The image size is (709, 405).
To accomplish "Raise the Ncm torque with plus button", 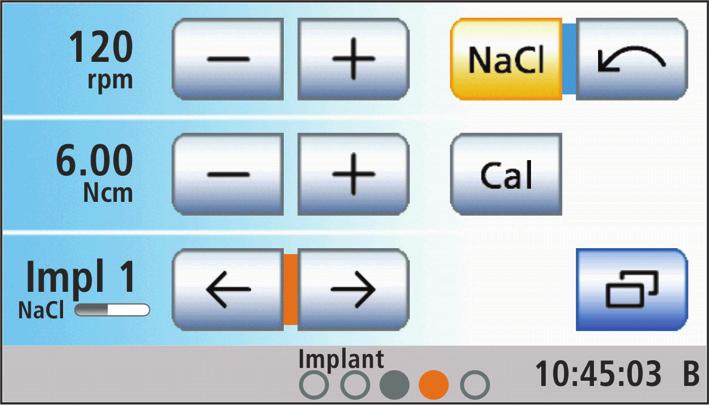I will 353,174.
